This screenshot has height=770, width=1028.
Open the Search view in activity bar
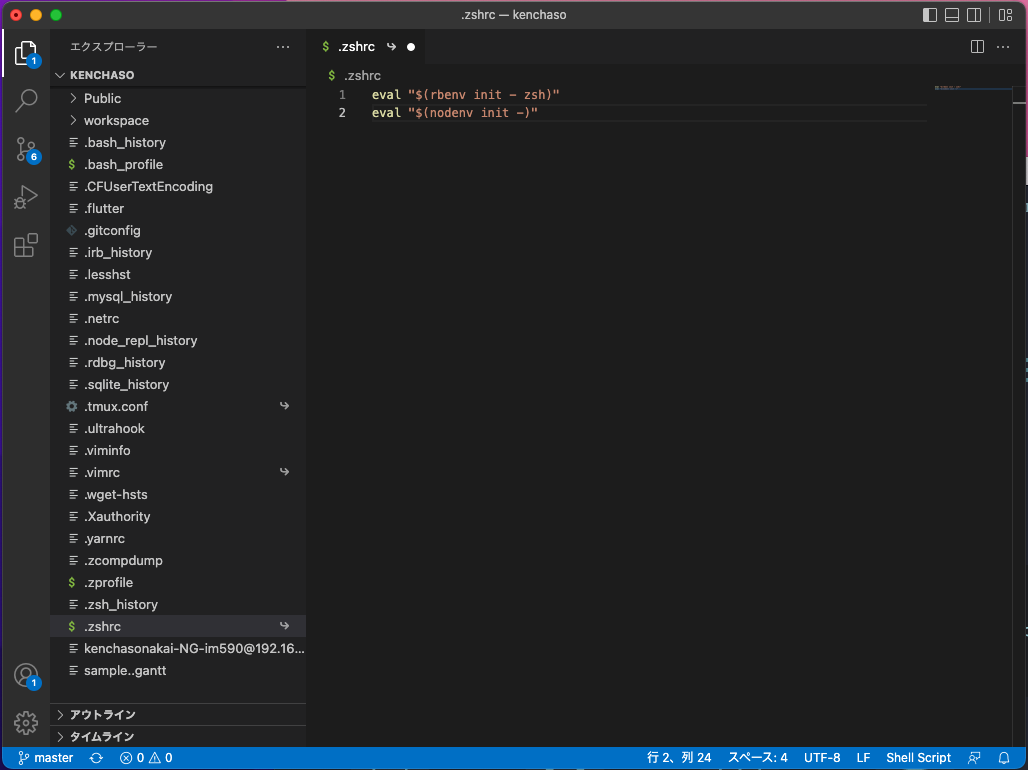[x=26, y=100]
